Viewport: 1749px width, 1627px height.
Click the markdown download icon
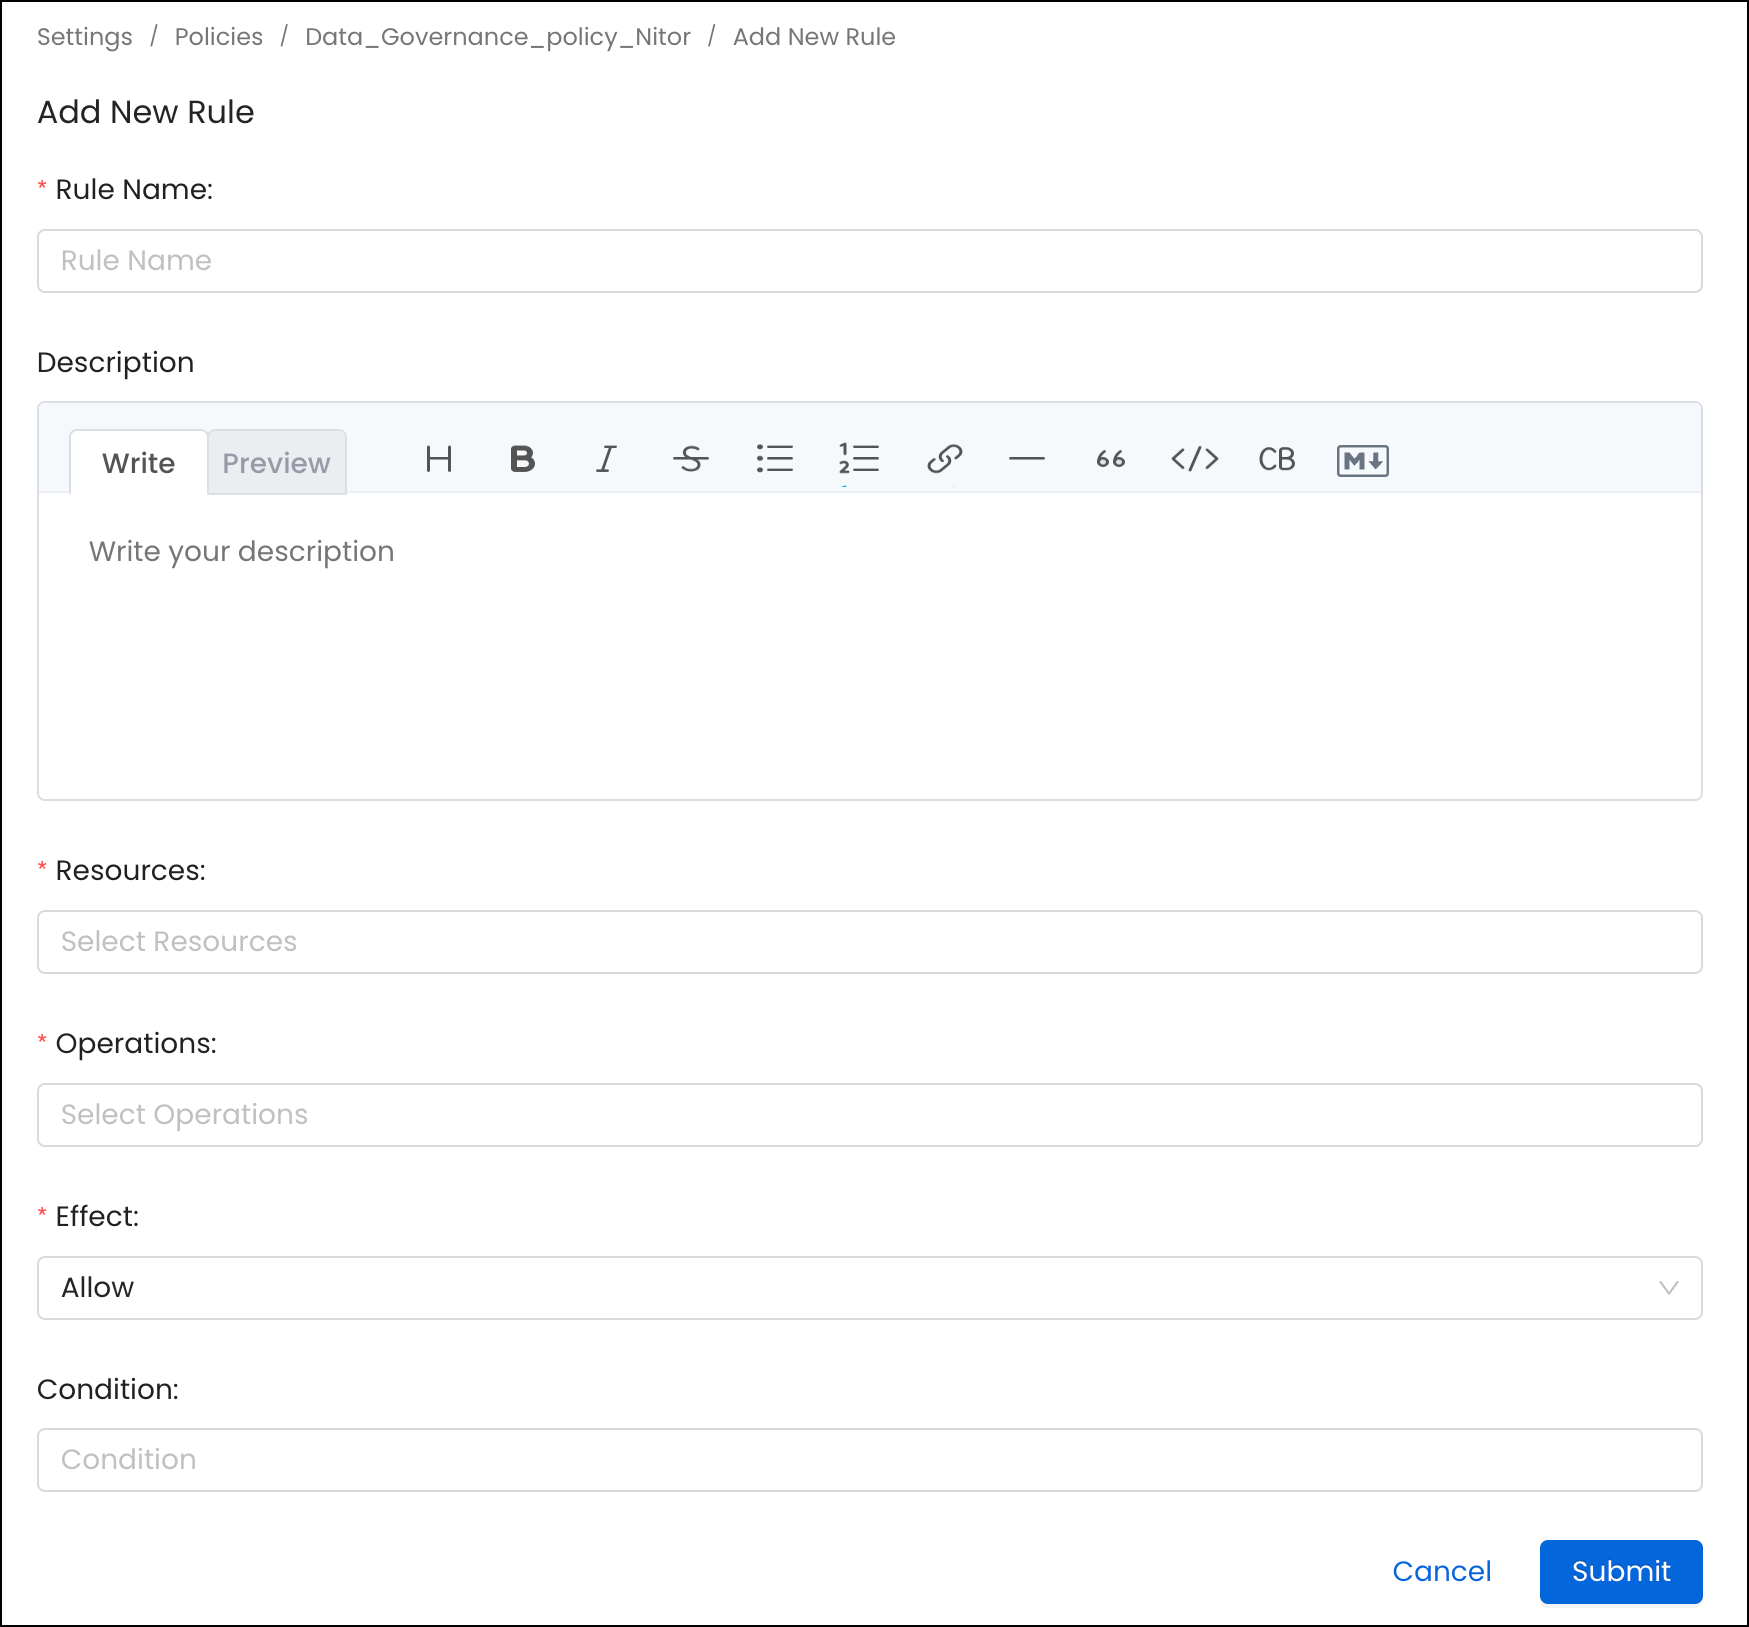pyautogui.click(x=1362, y=460)
